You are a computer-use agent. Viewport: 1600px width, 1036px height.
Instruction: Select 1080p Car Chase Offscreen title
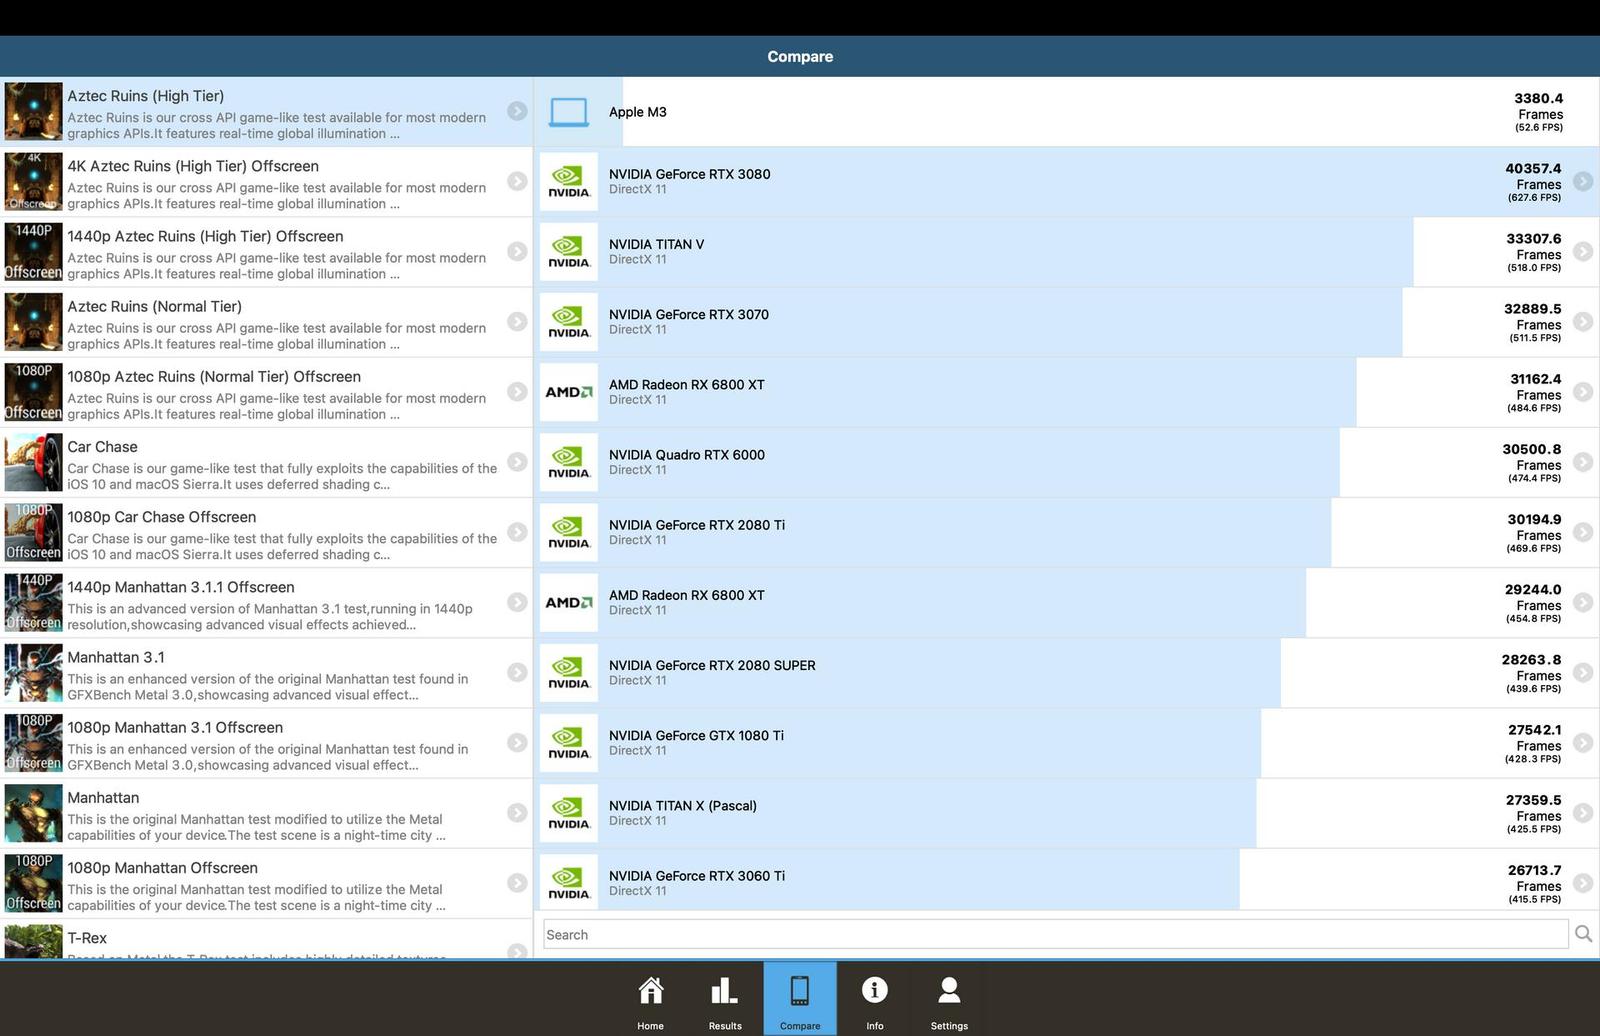click(162, 517)
